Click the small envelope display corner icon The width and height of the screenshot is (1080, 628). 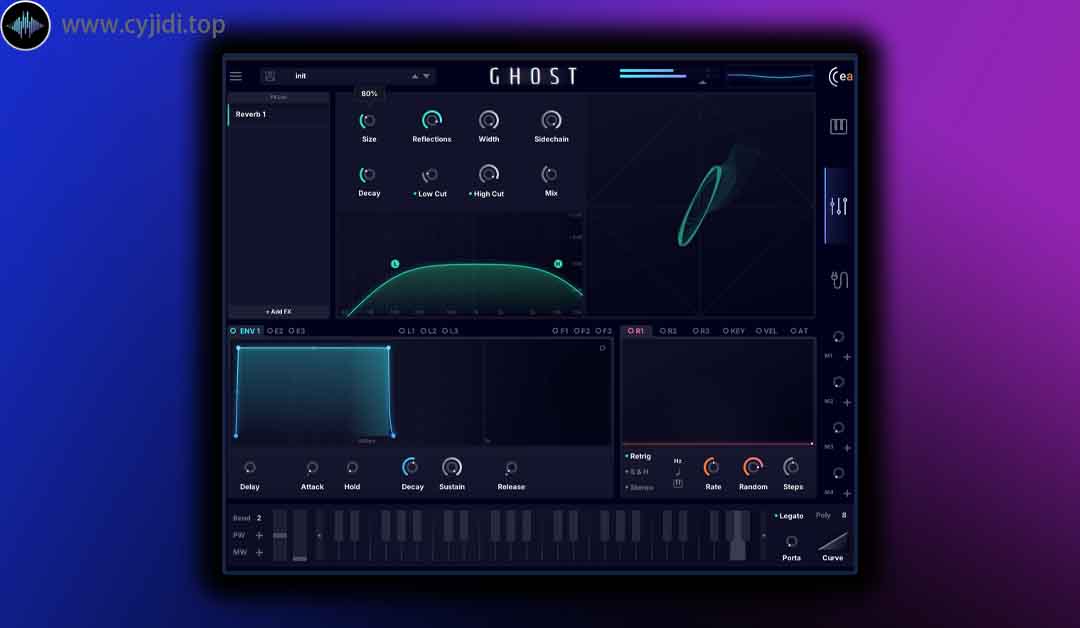pos(602,348)
